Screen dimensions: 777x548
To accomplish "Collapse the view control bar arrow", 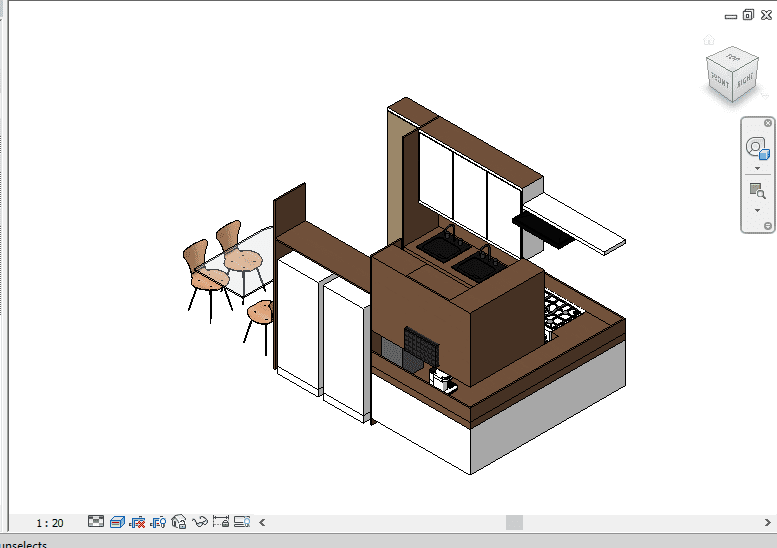I will point(263,522).
